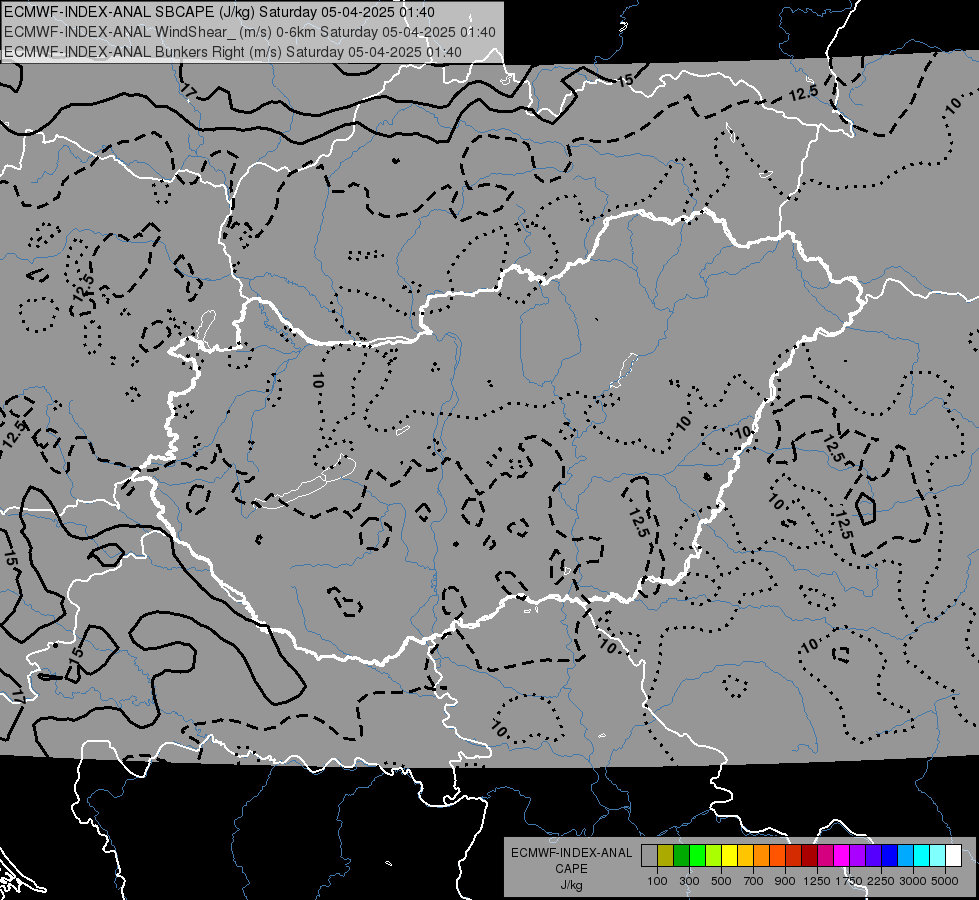979x900 pixels.
Task: Click the legend tick value 500
Action: [721, 881]
